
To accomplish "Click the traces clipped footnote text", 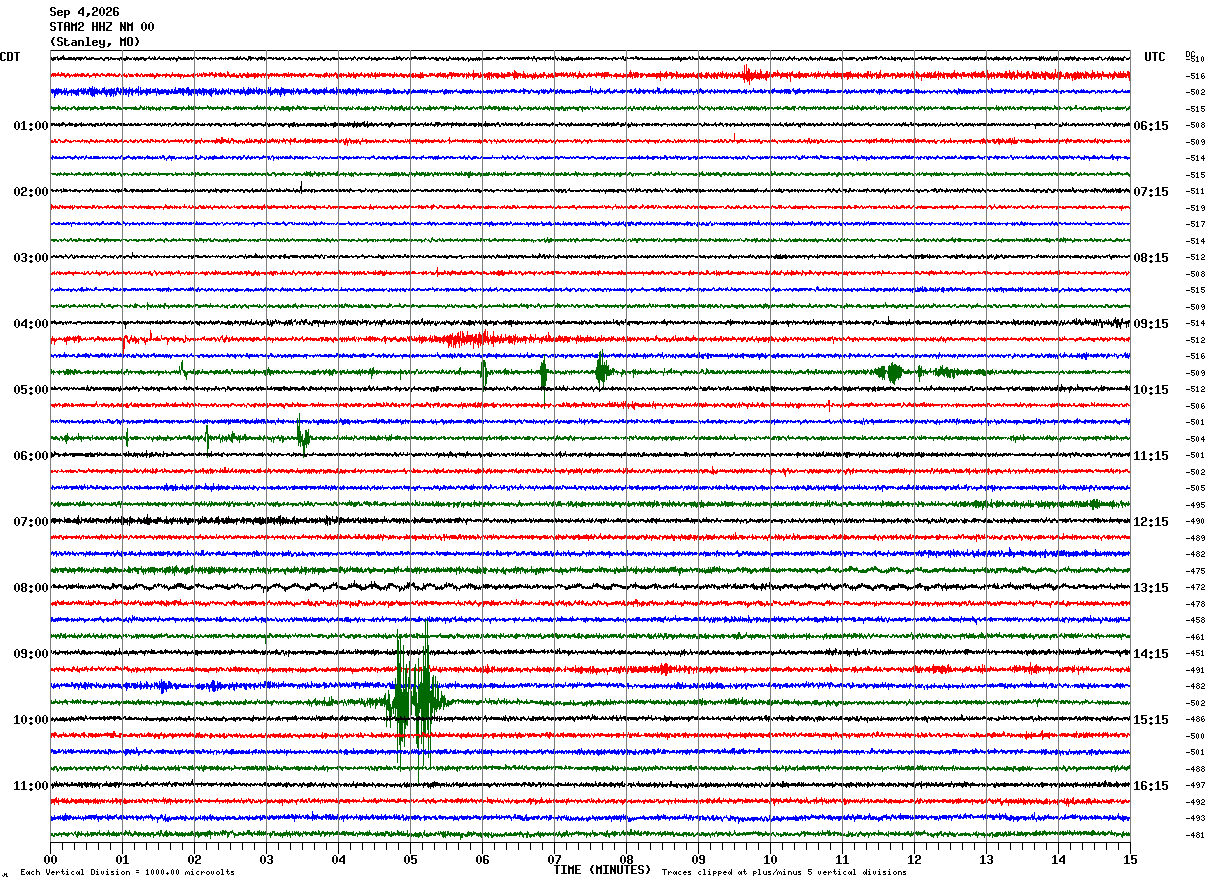I will [784, 872].
